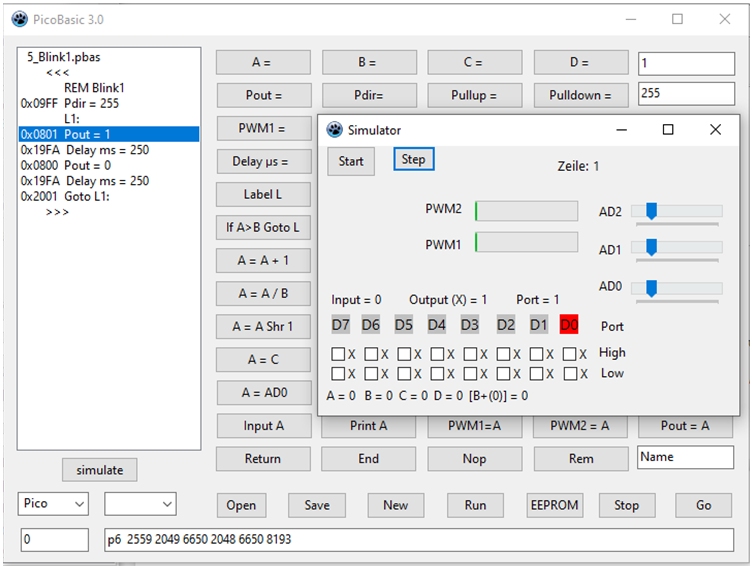Click the value field containing 255
754x566 pixels.
(685, 94)
